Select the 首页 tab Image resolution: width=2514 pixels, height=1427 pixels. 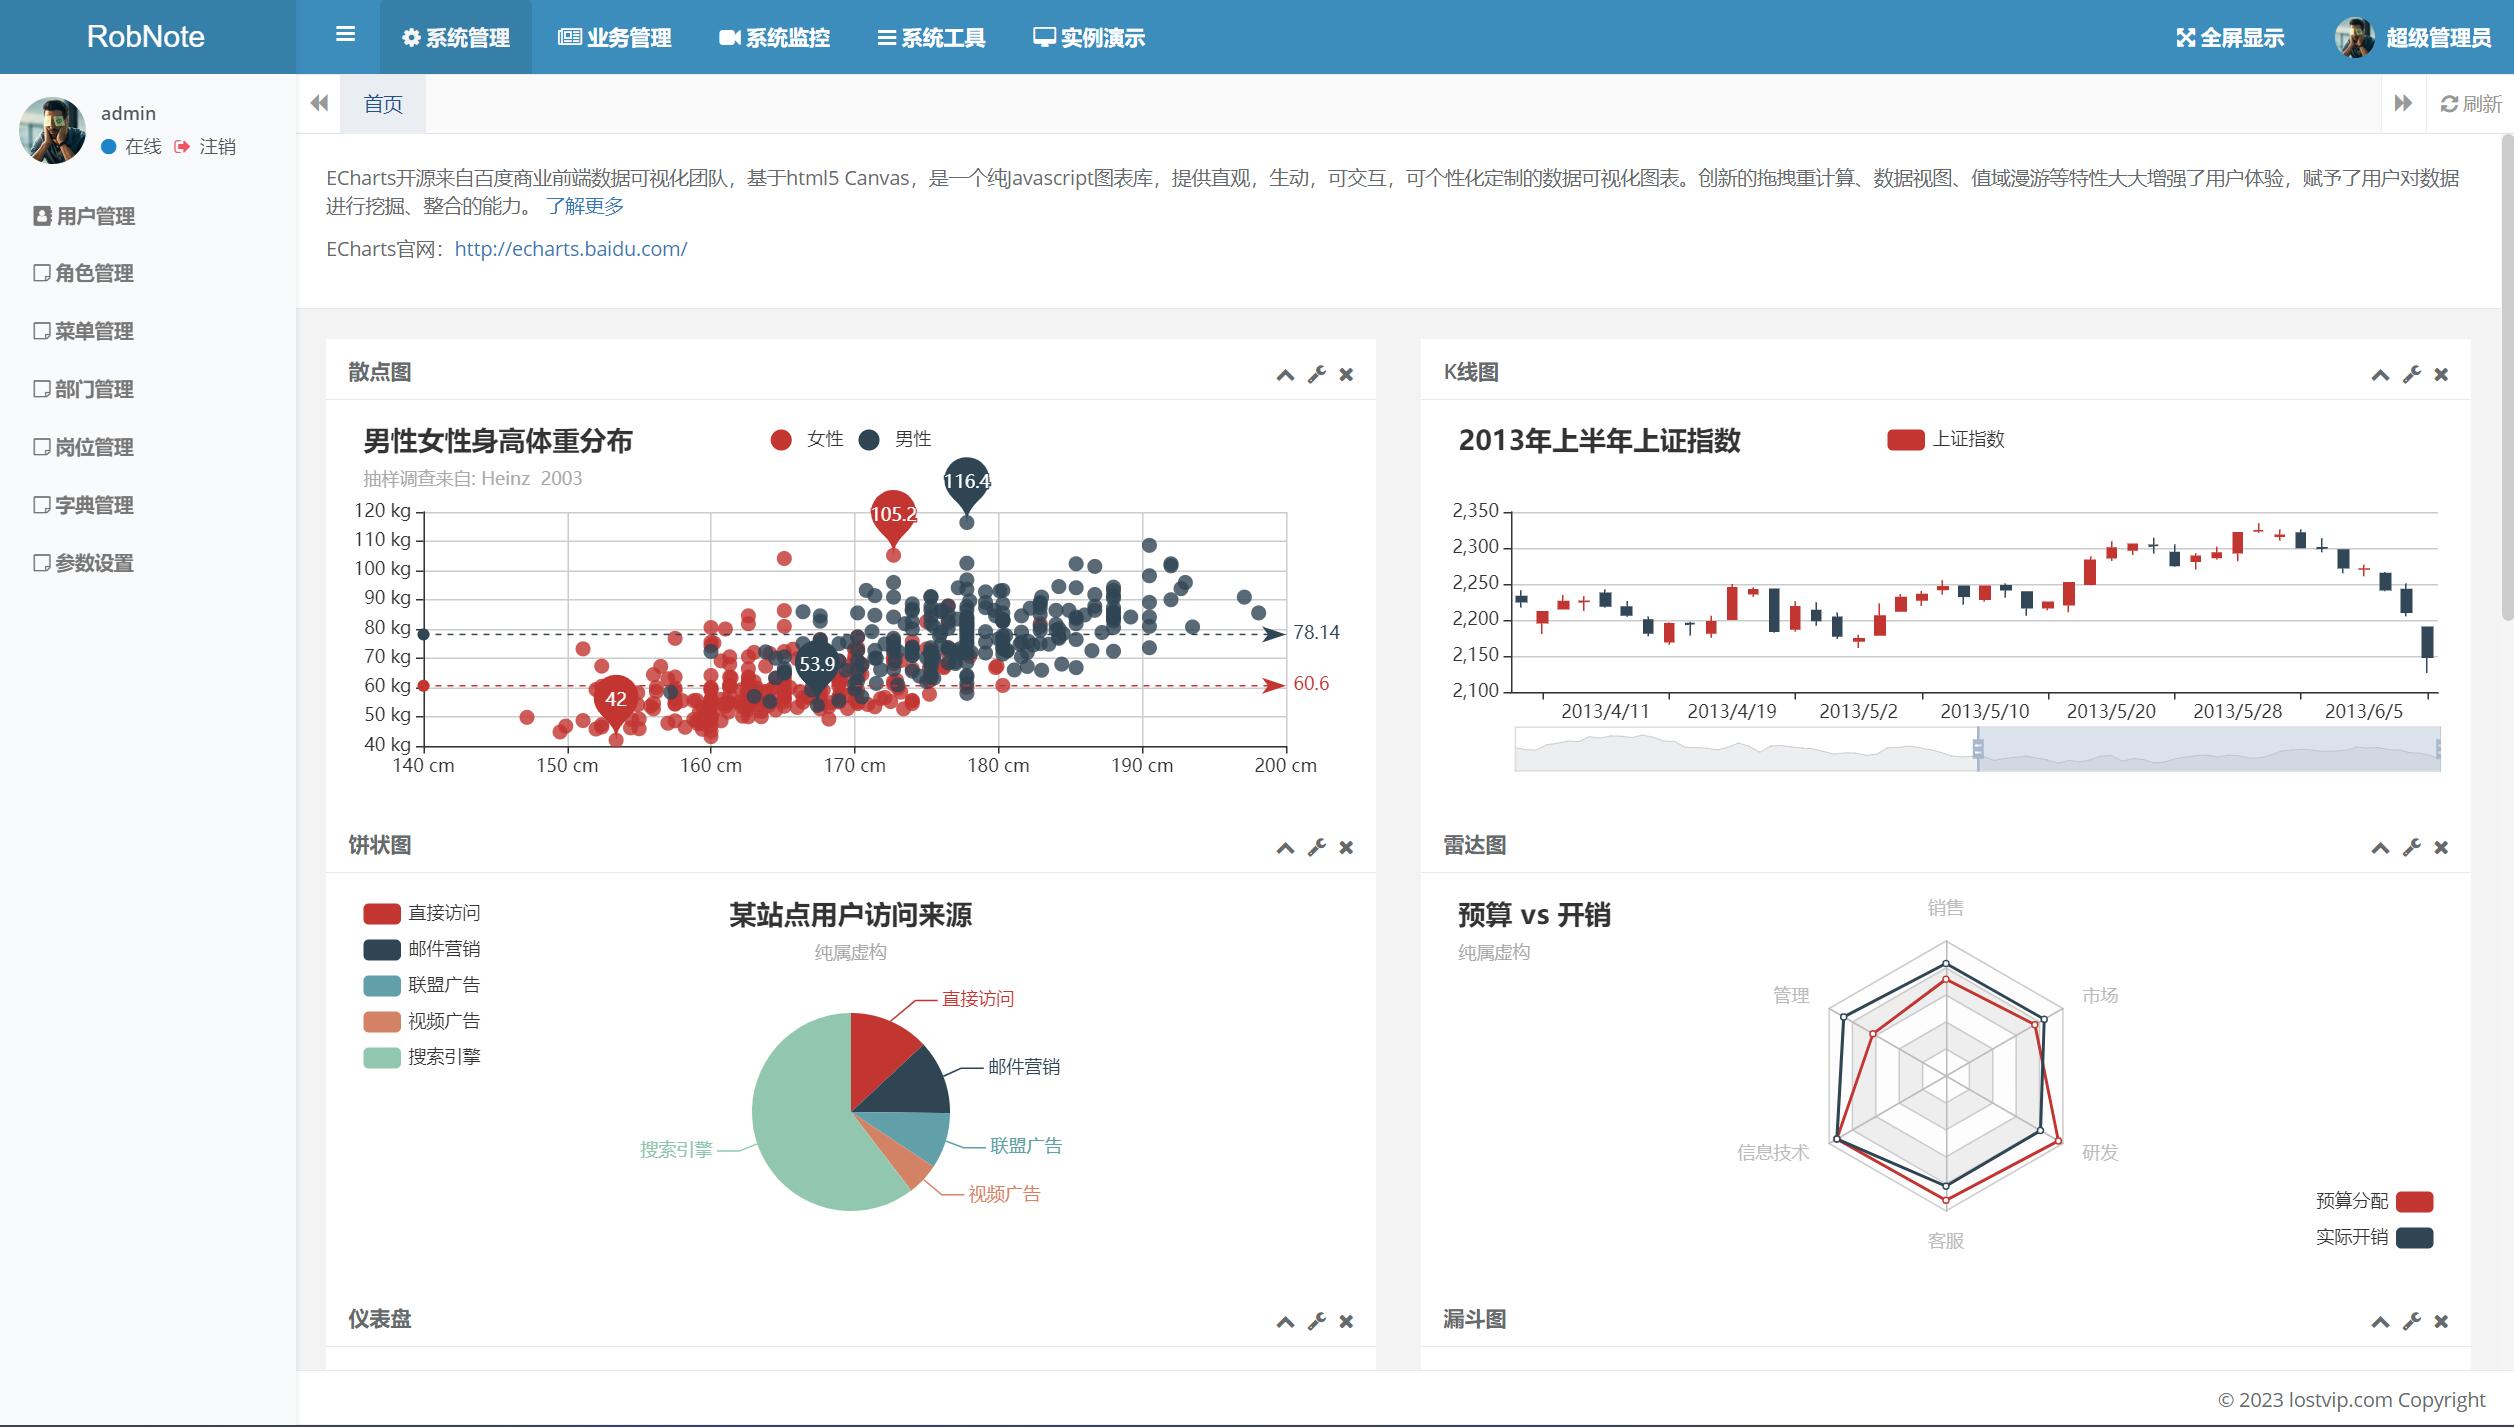click(383, 104)
